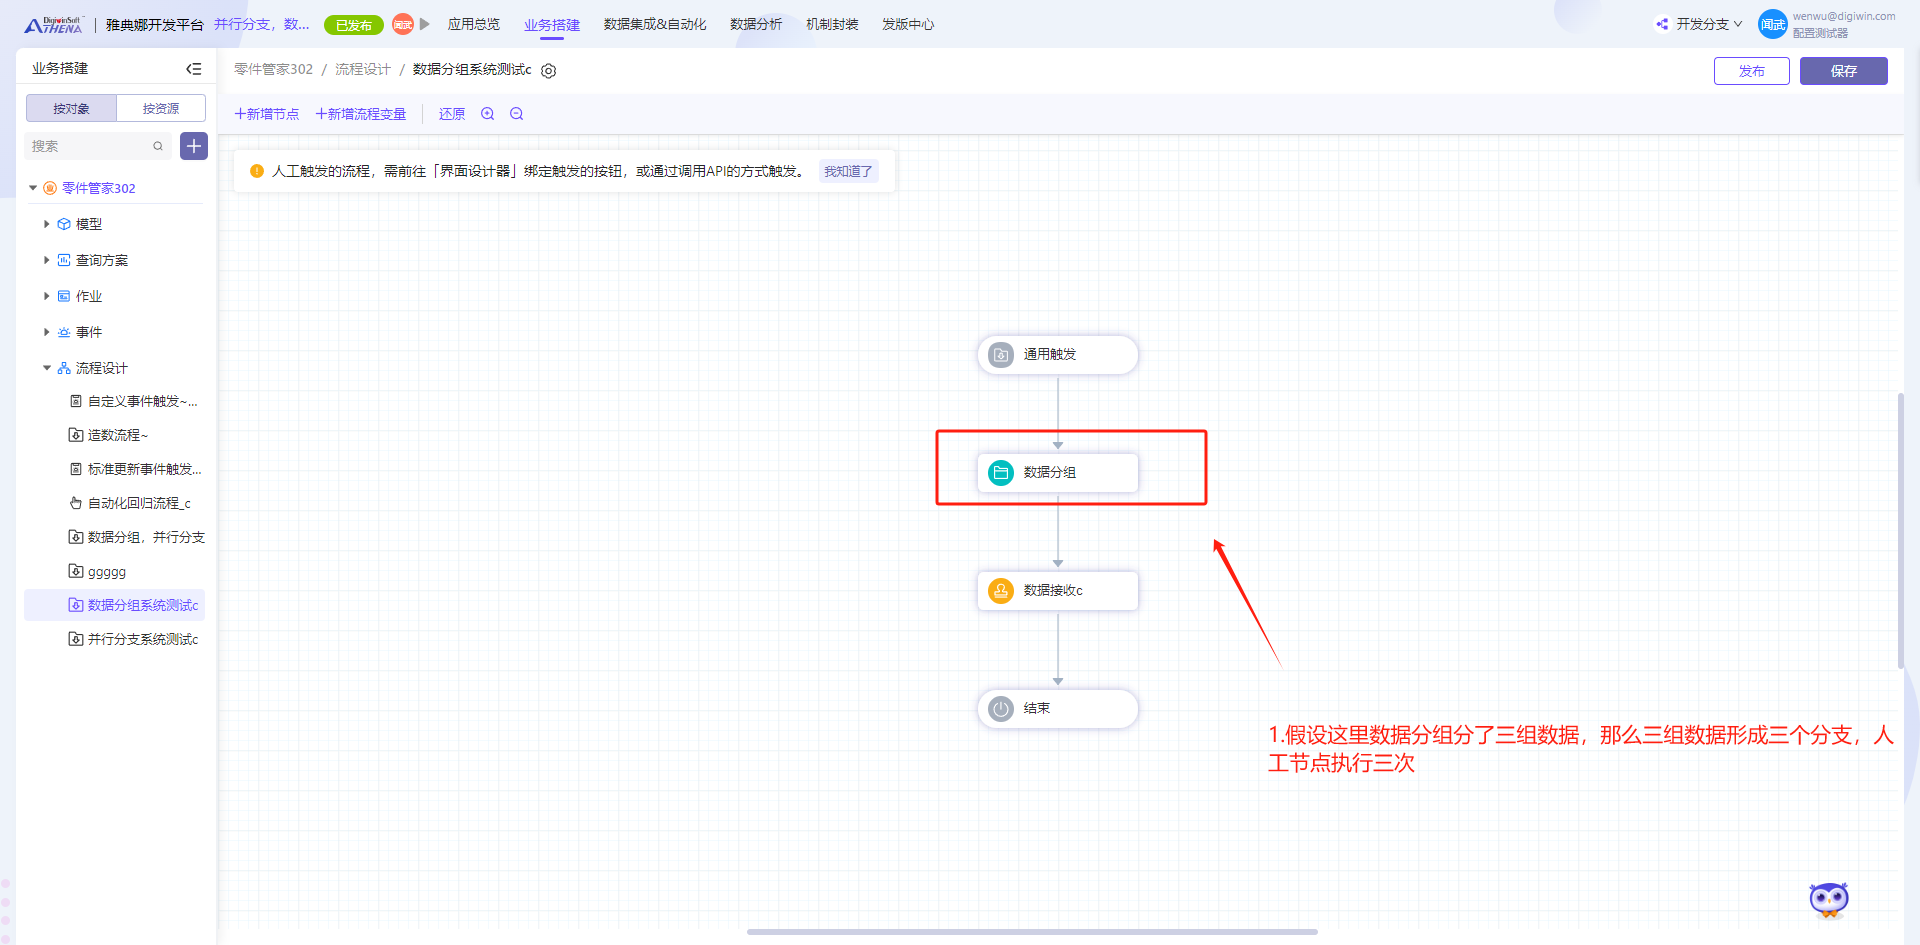Open the 开发分支 branch dropdown
The height and width of the screenshot is (945, 1920).
pyautogui.click(x=1700, y=24)
